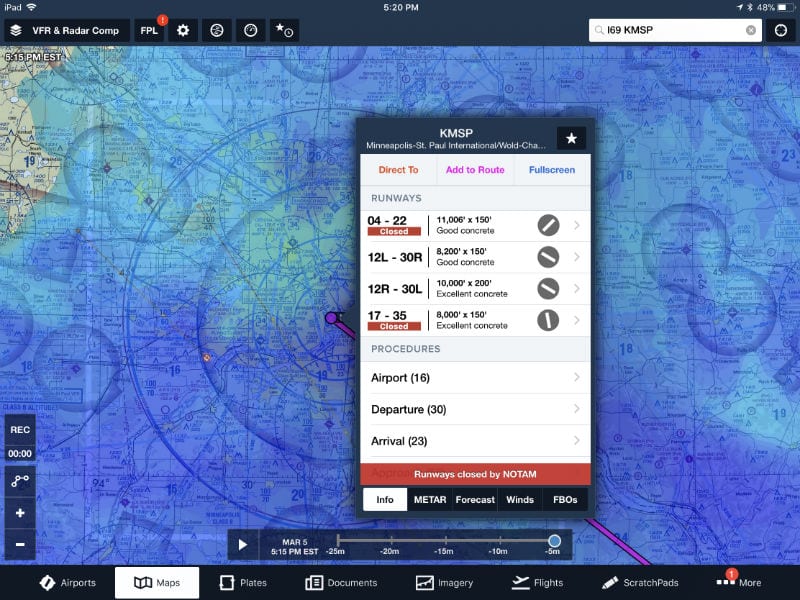800x600 pixels.
Task: Open route ruler tool icon
Action: (x=20, y=481)
